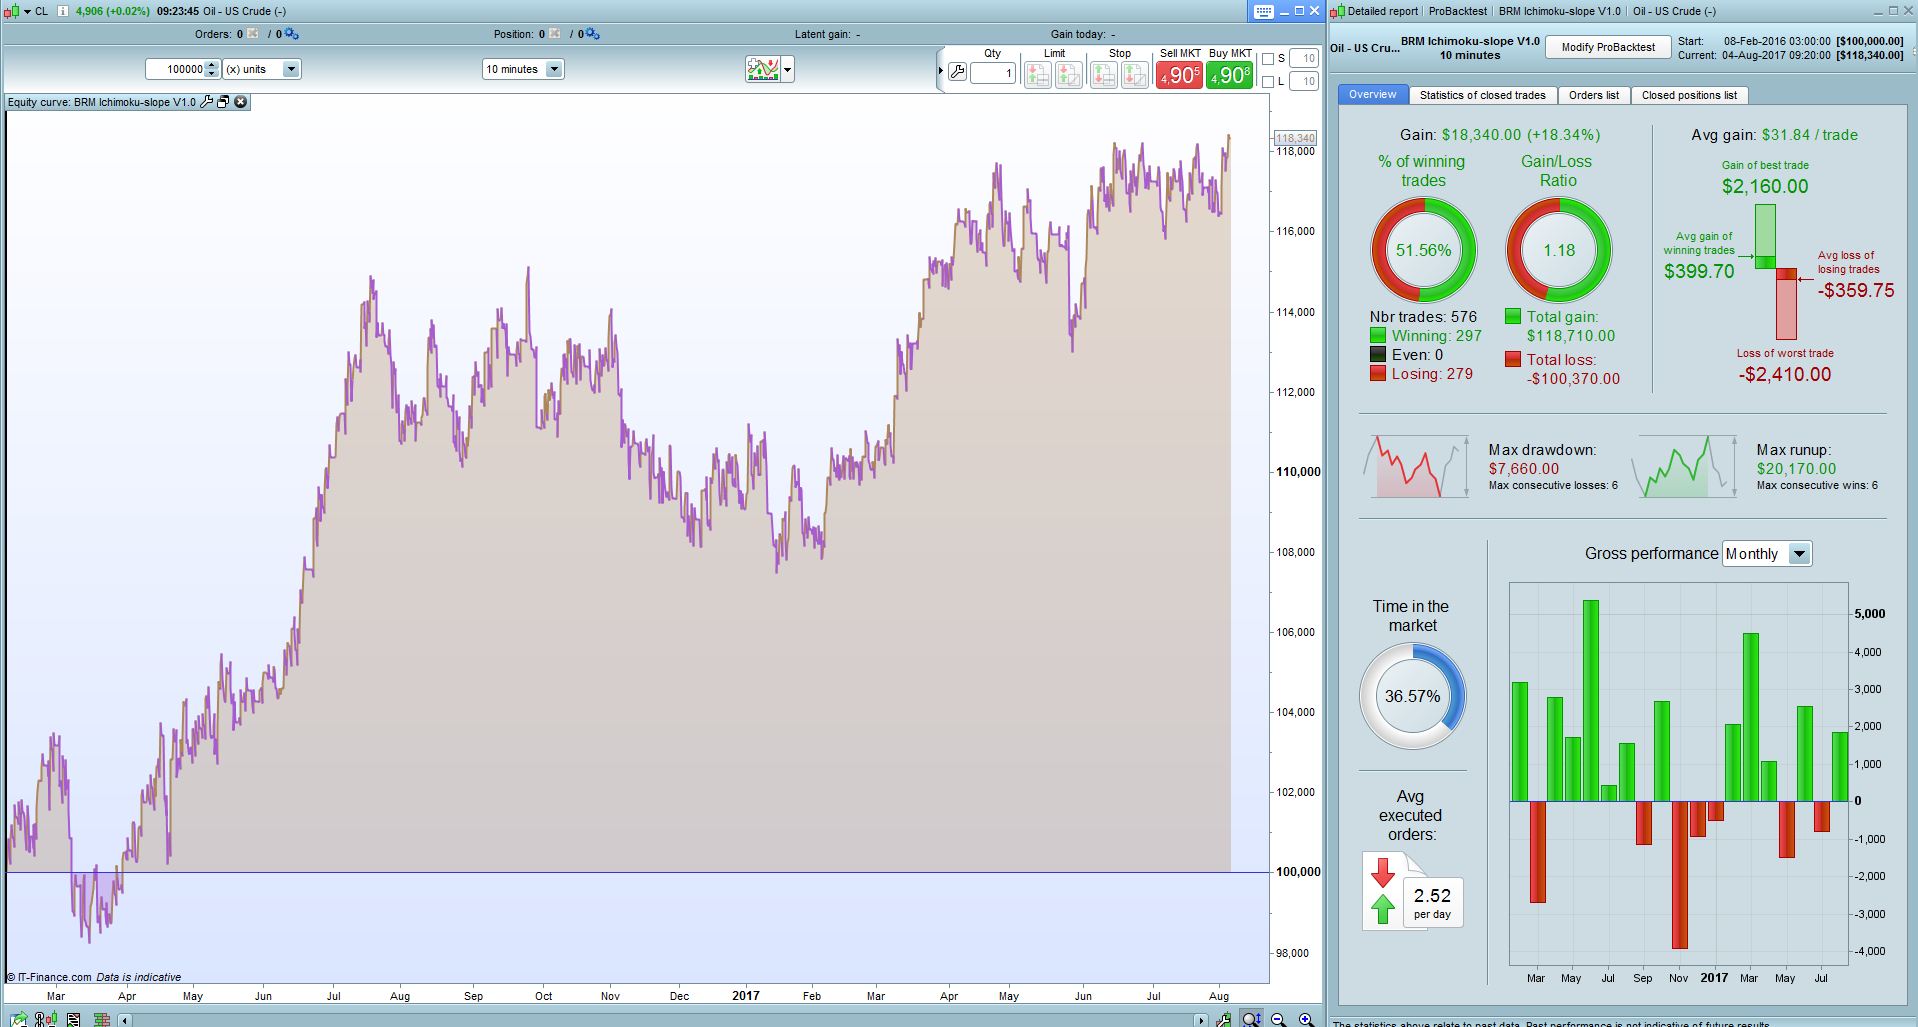Click the icon left of the bottom magnifier tools

1224,1020
